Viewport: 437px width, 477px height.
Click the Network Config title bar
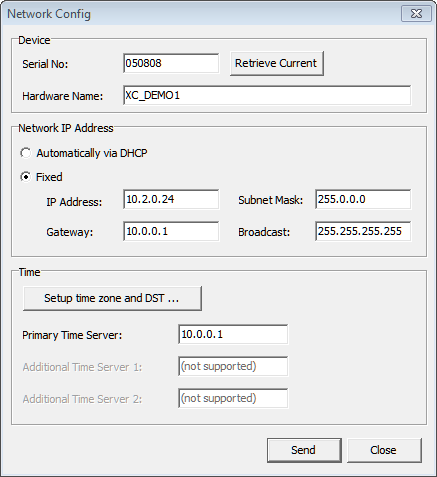coord(200,14)
